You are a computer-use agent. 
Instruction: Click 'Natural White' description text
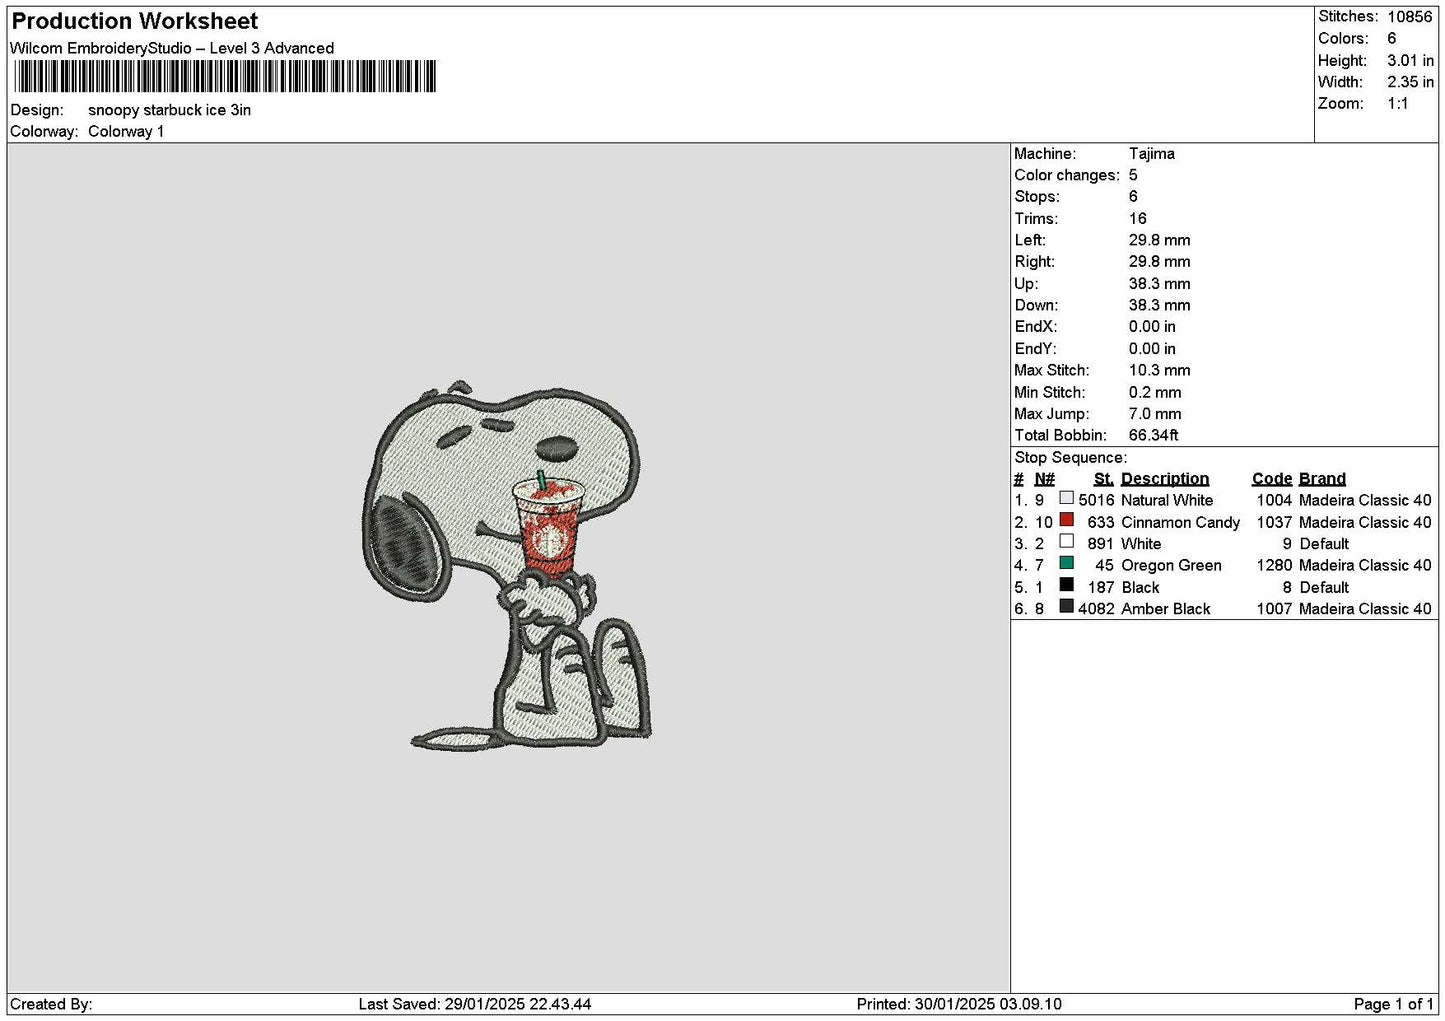click(x=1167, y=500)
